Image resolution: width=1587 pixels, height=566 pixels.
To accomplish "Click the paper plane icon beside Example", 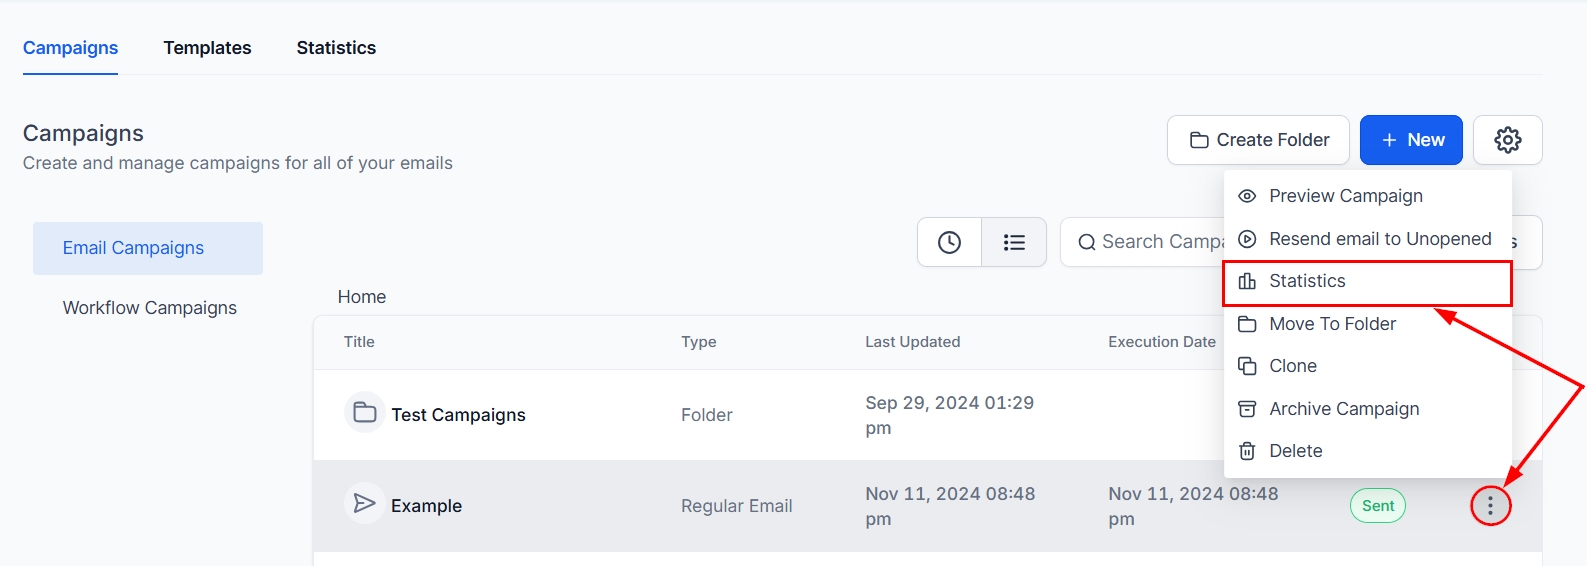I will coord(365,504).
